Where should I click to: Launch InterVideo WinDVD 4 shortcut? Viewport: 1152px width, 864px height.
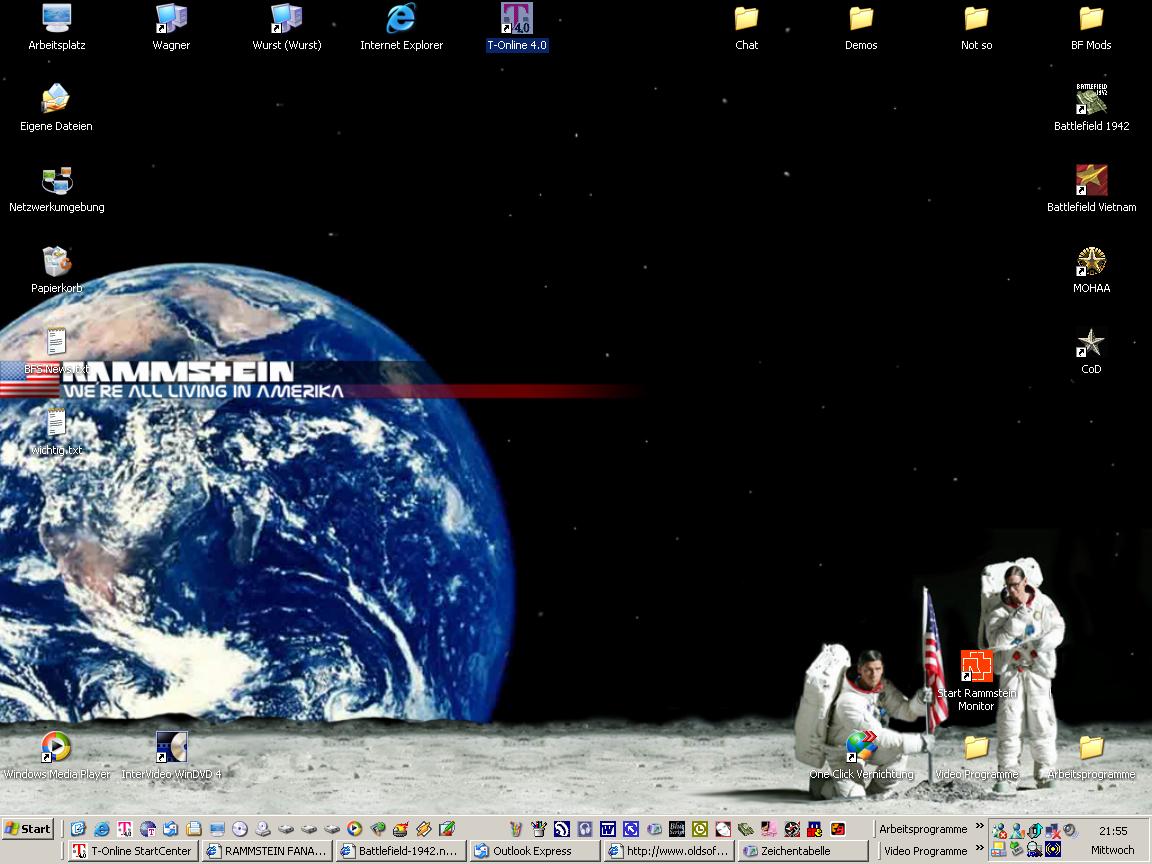pyautogui.click(x=171, y=755)
